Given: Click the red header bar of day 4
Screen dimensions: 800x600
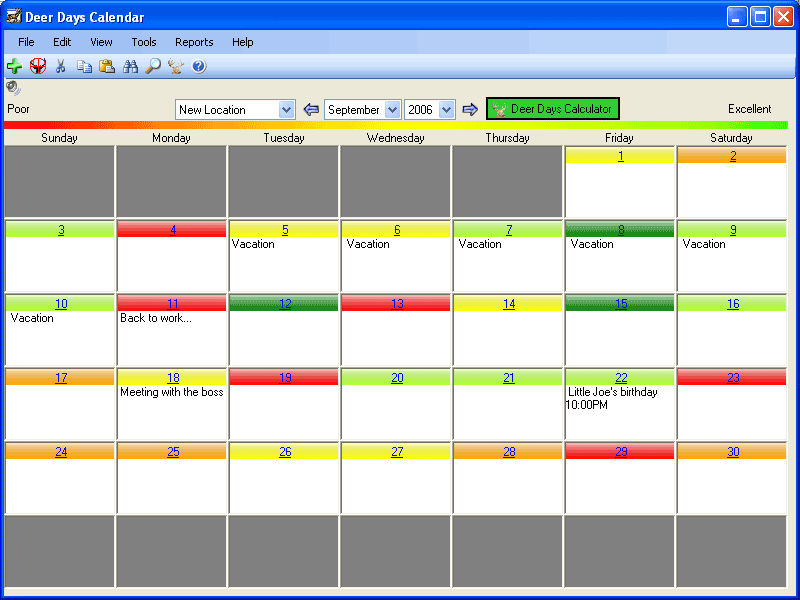Looking at the screenshot, I should tap(150, 230).
